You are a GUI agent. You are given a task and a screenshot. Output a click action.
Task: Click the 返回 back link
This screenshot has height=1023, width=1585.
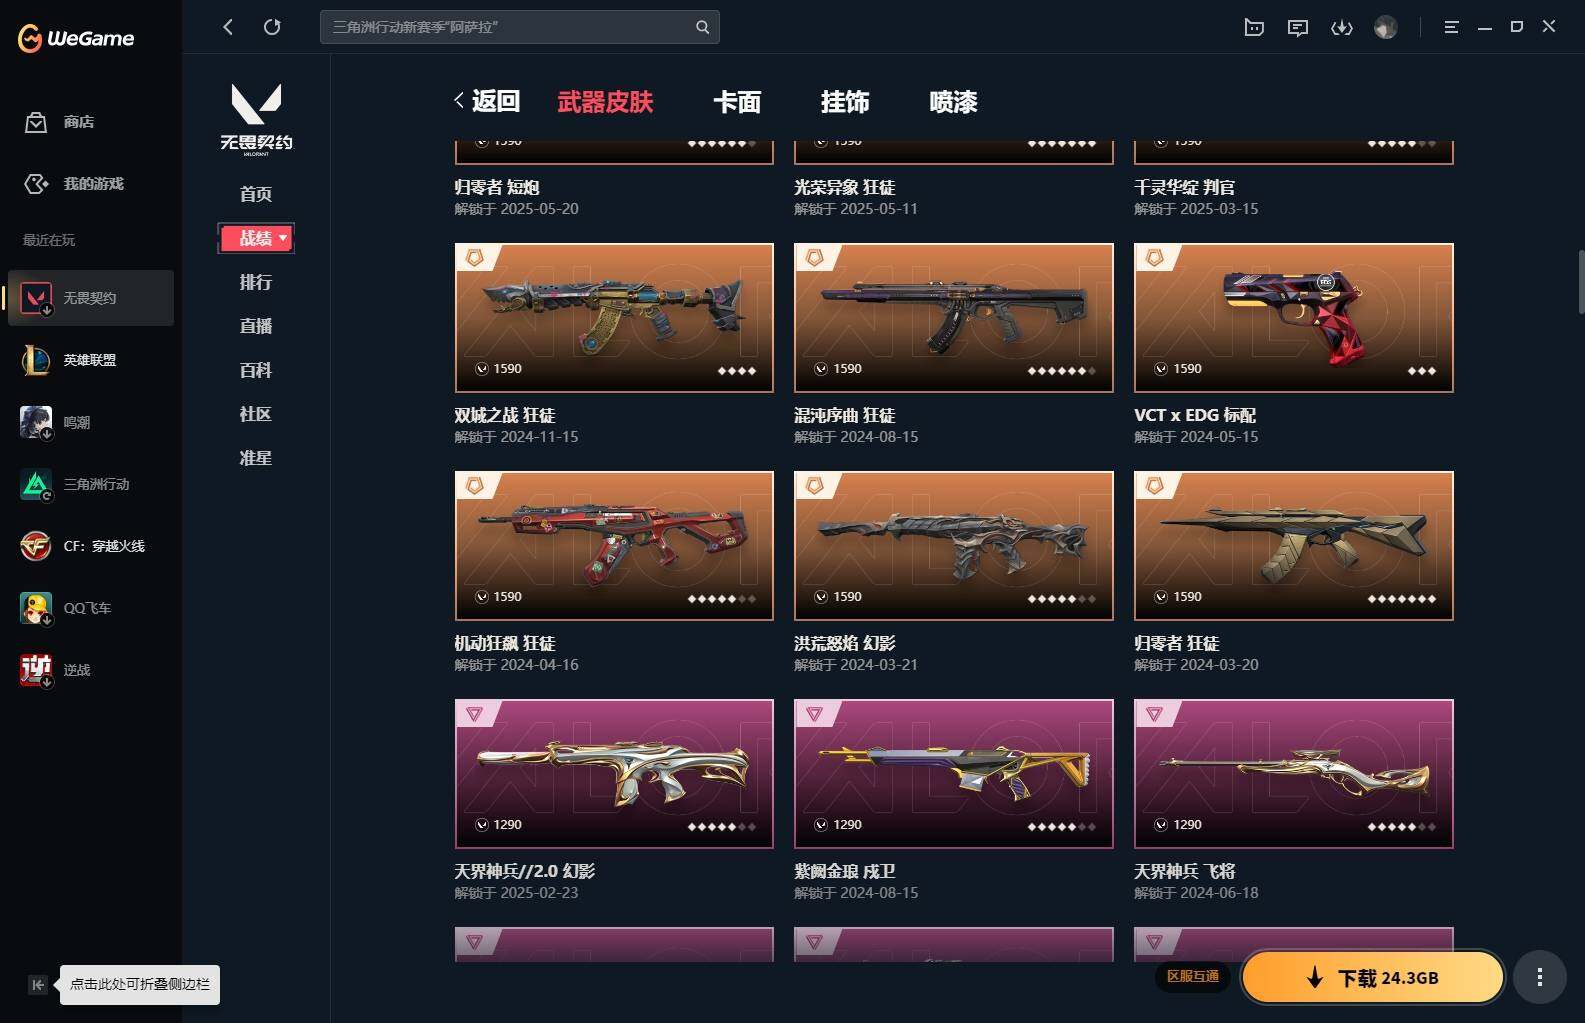click(x=487, y=101)
